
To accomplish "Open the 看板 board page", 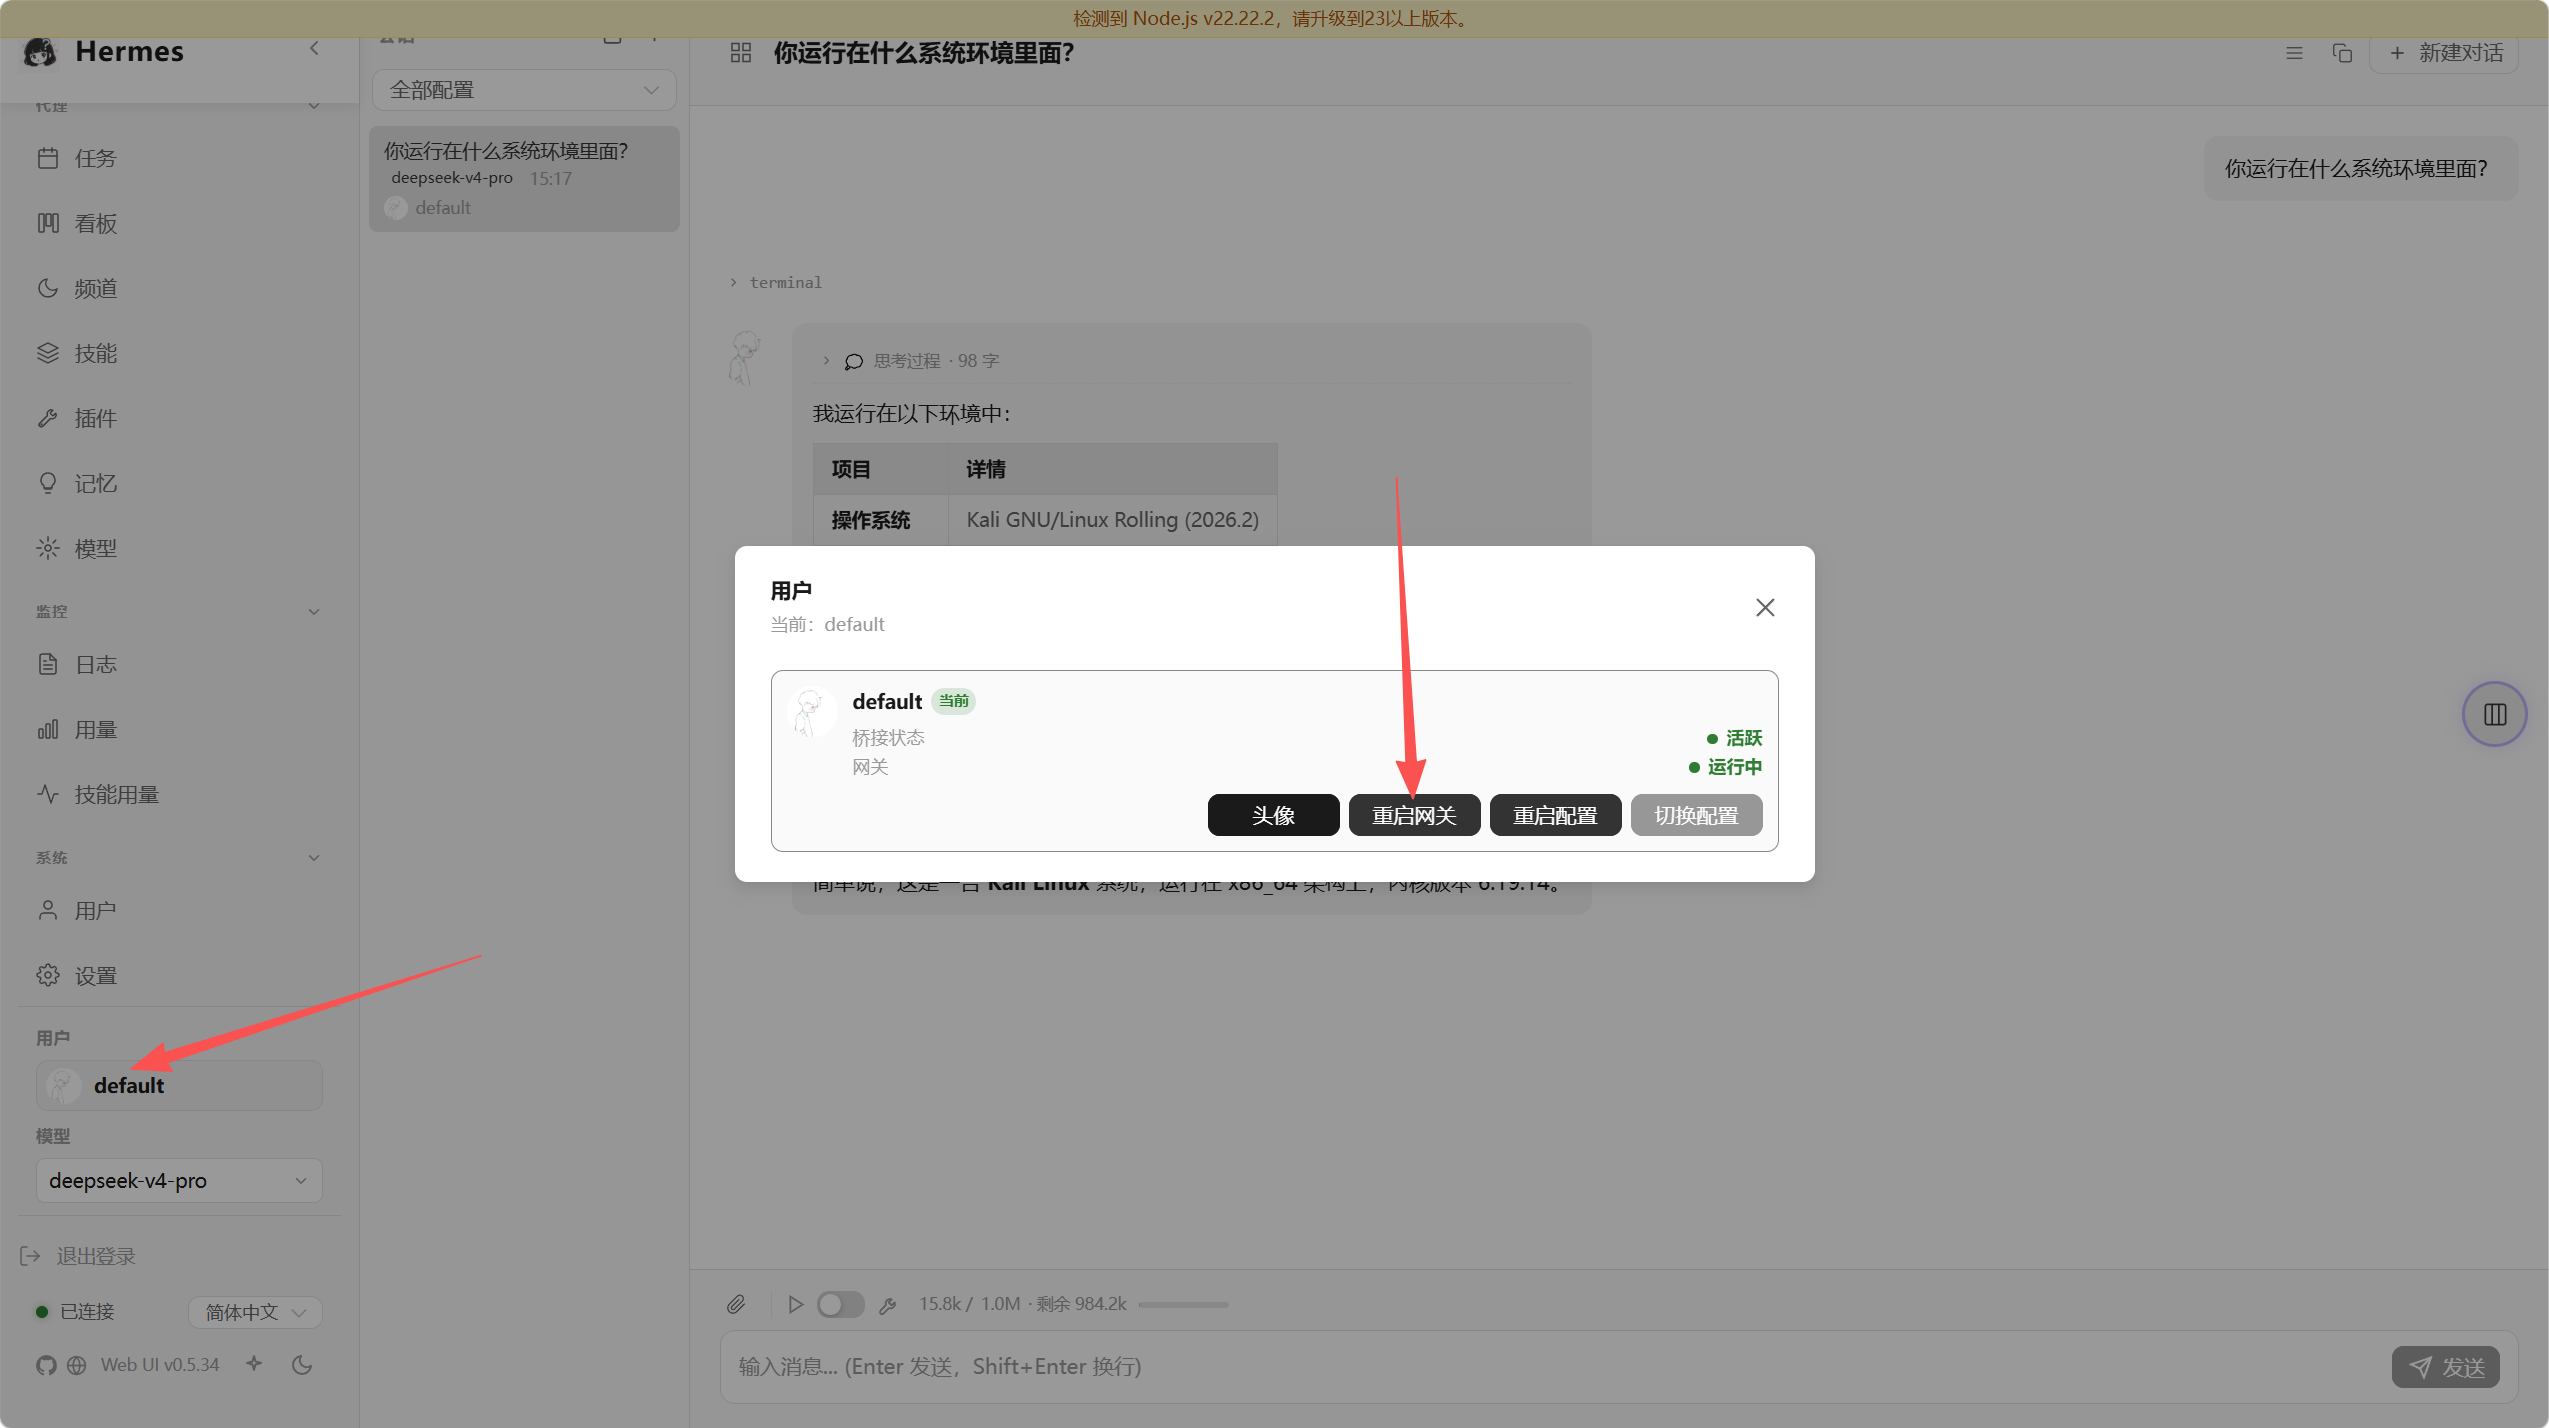I will click(179, 223).
